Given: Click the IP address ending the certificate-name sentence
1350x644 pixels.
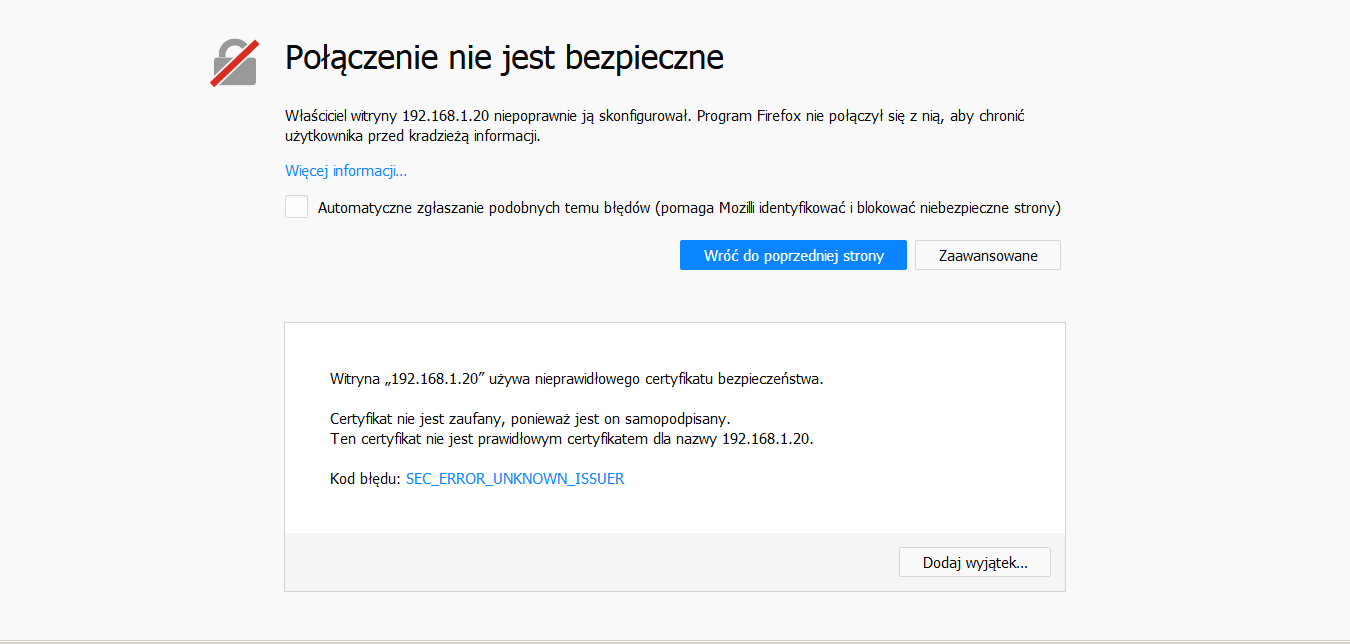Looking at the screenshot, I should pos(766,439).
